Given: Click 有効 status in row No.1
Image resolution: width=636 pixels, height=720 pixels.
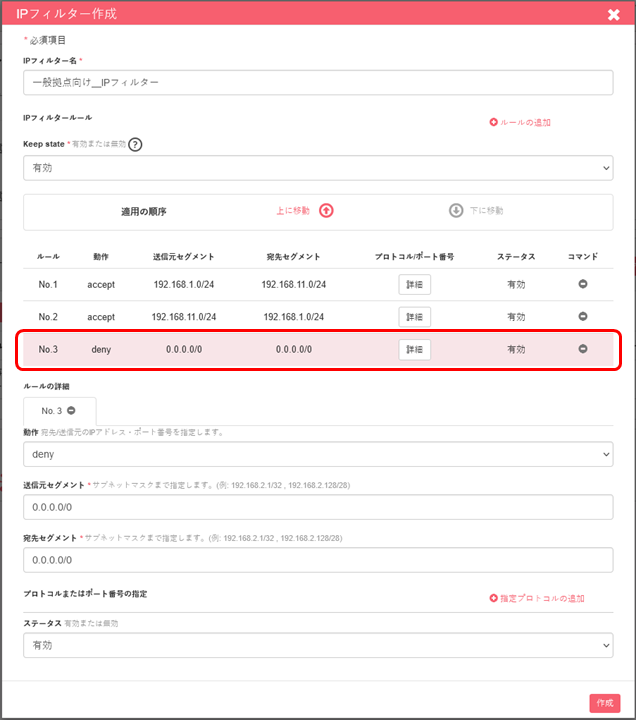Looking at the screenshot, I should (516, 285).
